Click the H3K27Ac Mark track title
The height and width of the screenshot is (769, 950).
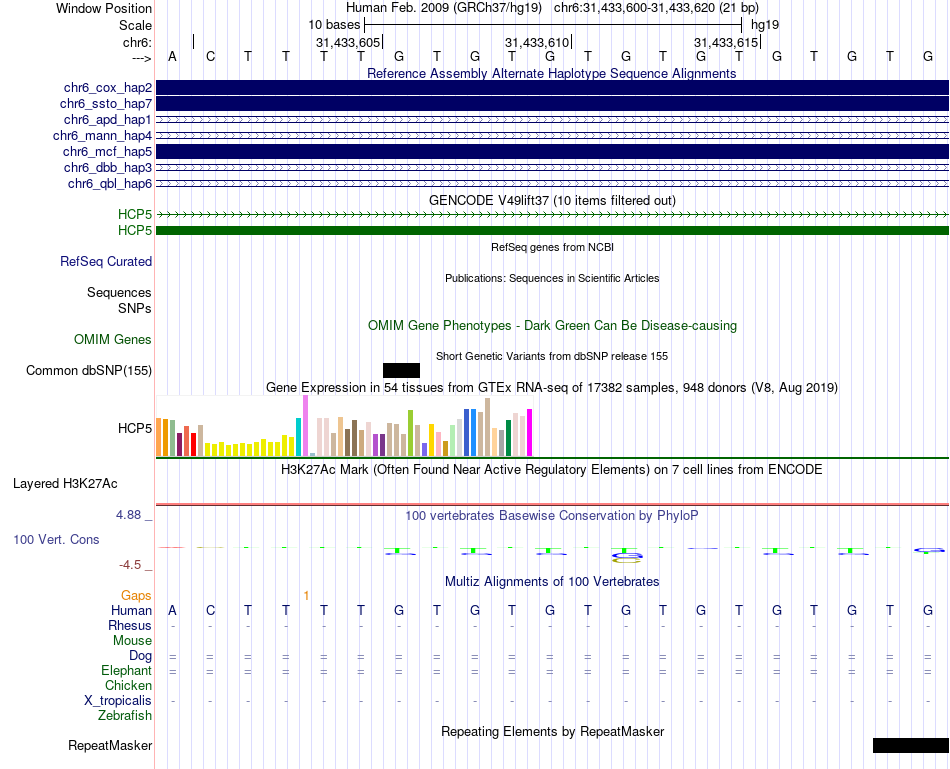tap(552, 470)
